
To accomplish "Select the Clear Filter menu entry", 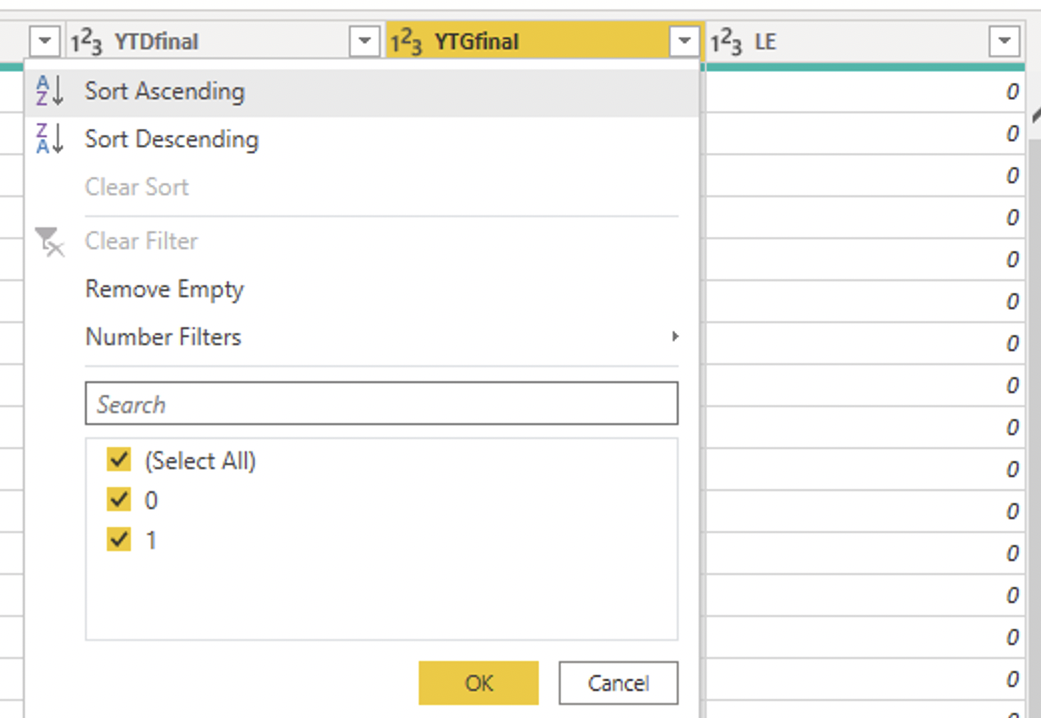I will click(x=362, y=241).
